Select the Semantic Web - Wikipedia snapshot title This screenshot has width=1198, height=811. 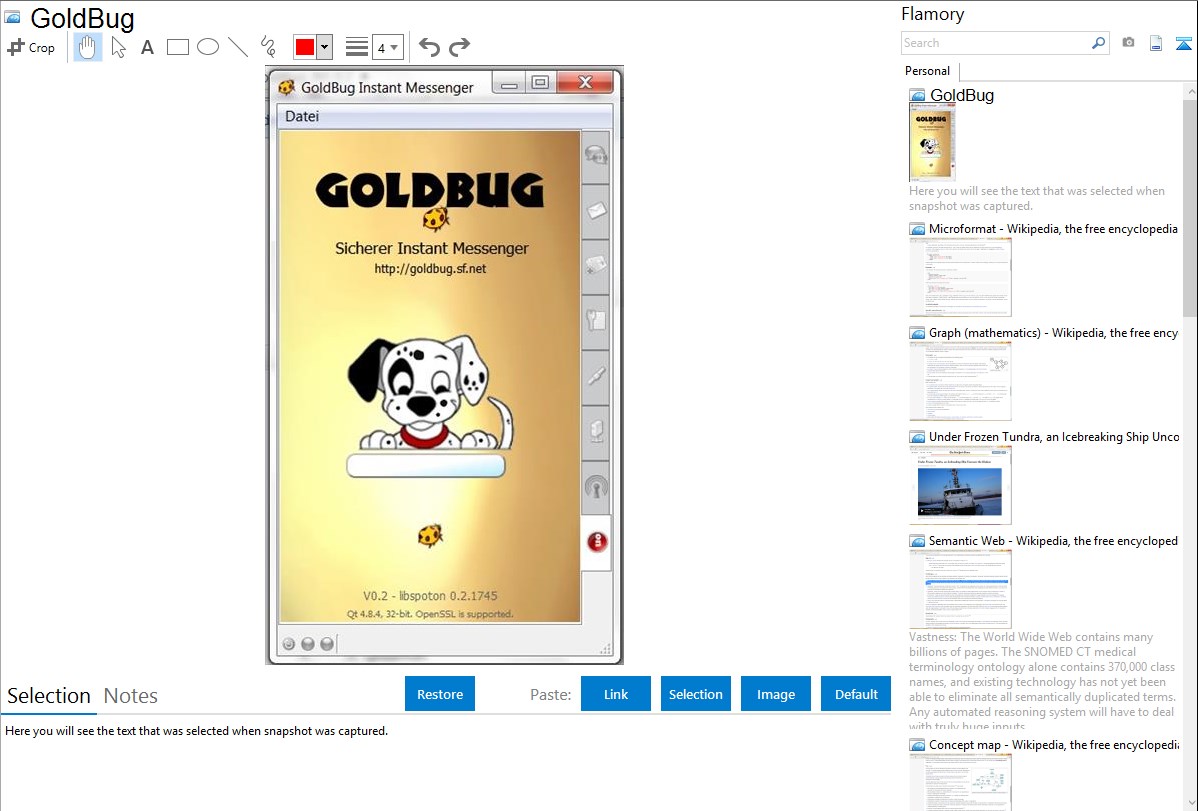1053,540
